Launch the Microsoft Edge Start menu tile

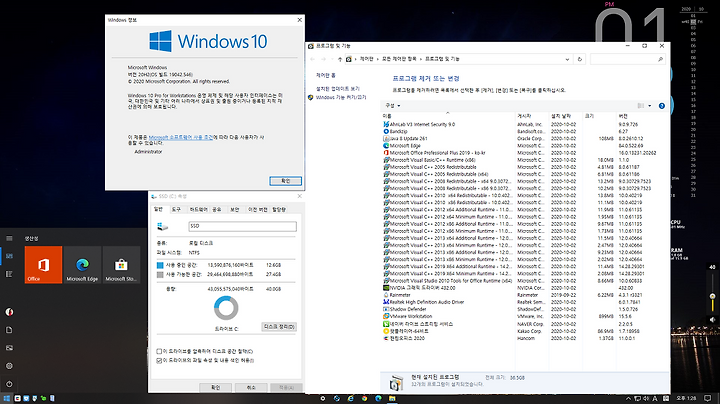[82, 265]
